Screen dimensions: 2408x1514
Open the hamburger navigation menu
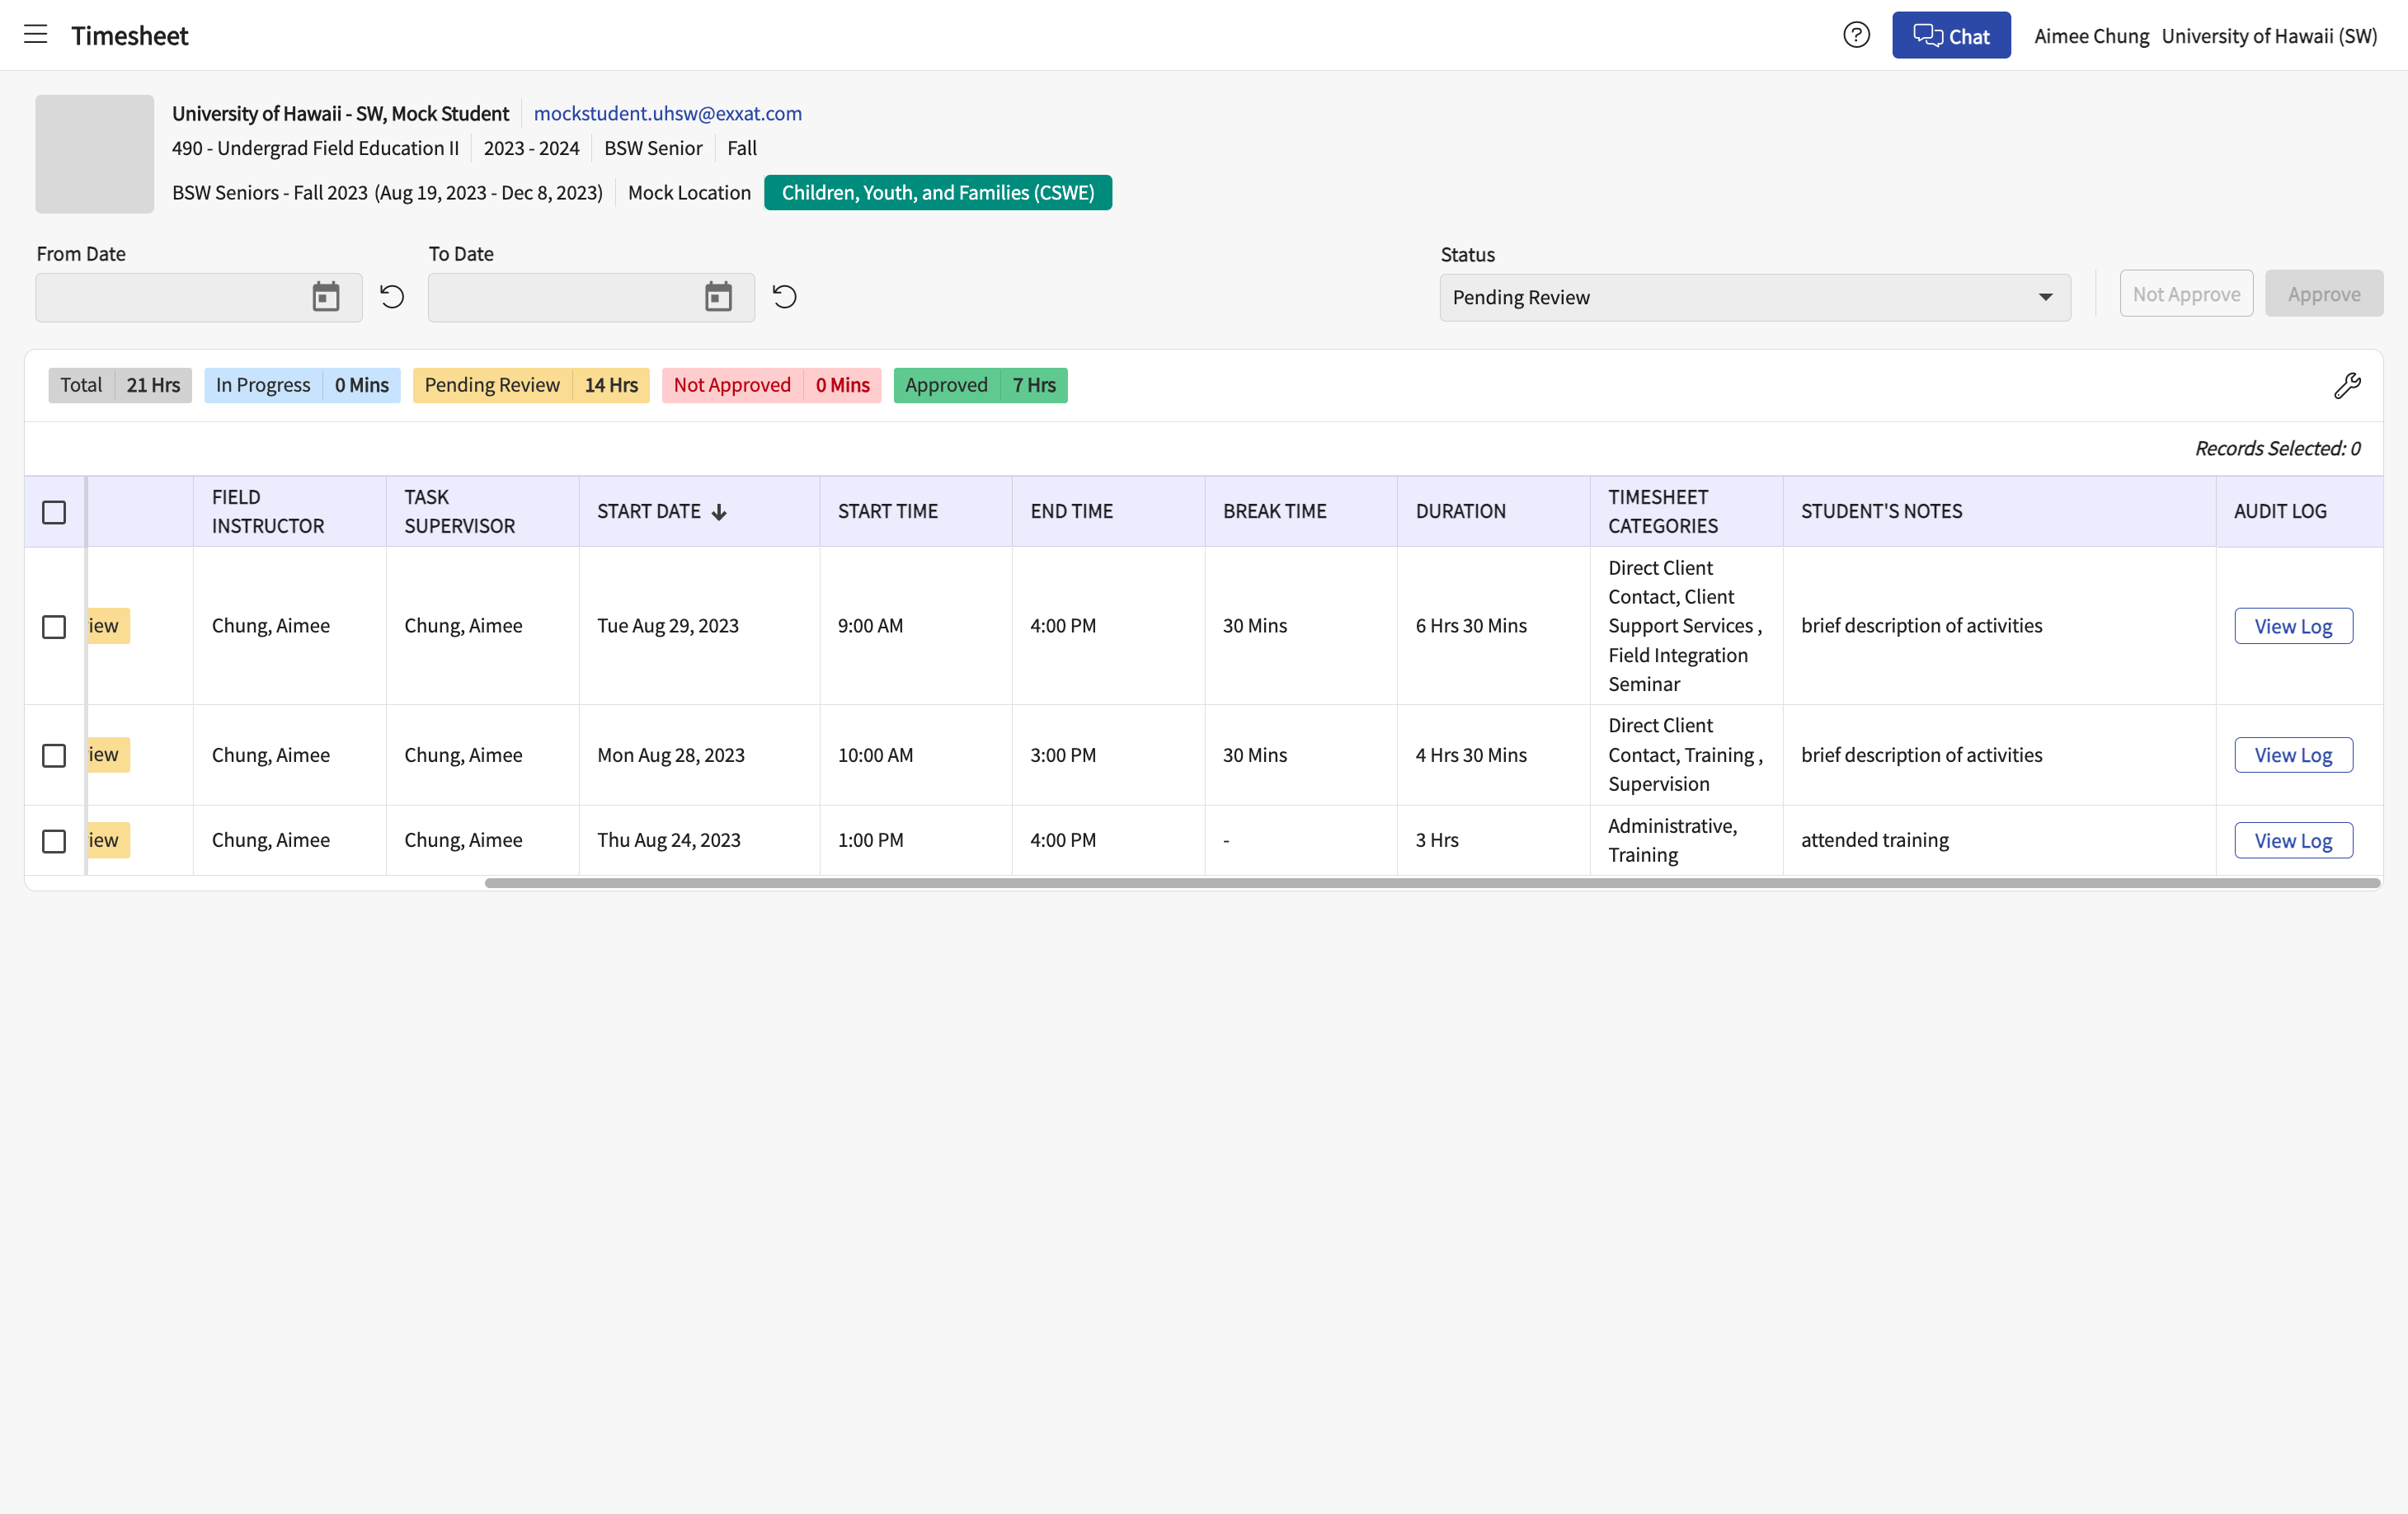click(36, 35)
